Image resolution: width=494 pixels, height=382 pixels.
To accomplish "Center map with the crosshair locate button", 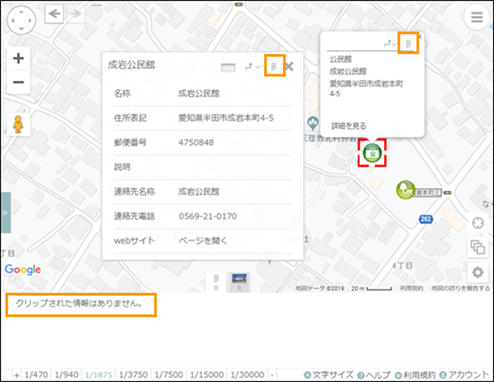I will coord(478,223).
